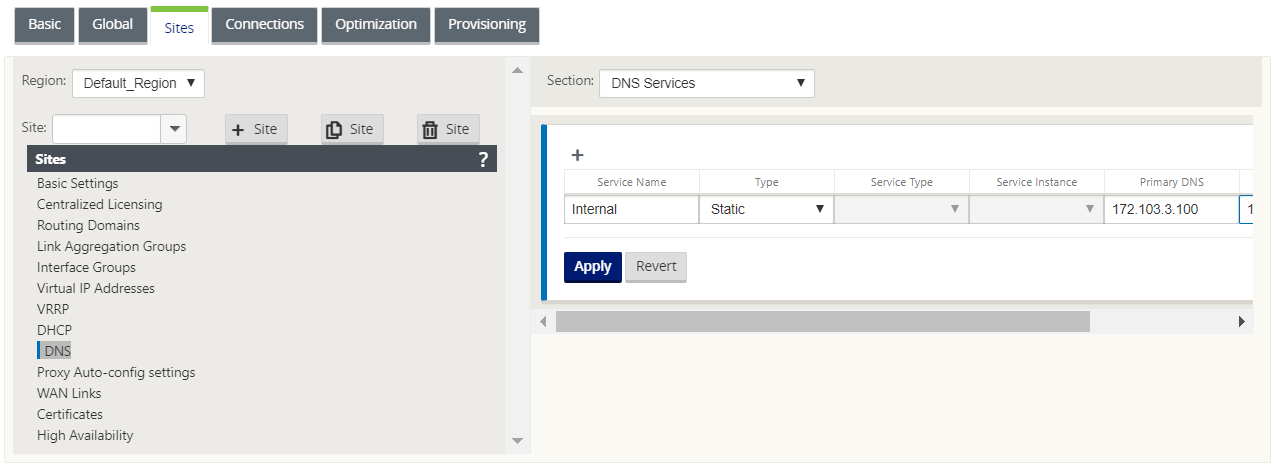This screenshot has height=475, width=1282.
Task: Revert the DNS service changes
Action: 656,267
